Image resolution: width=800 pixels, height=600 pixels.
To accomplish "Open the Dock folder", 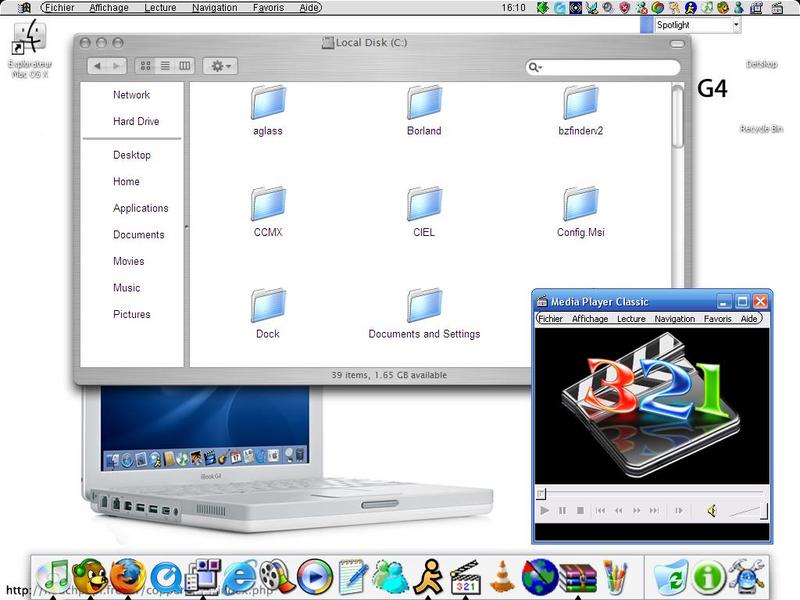I will (x=268, y=314).
